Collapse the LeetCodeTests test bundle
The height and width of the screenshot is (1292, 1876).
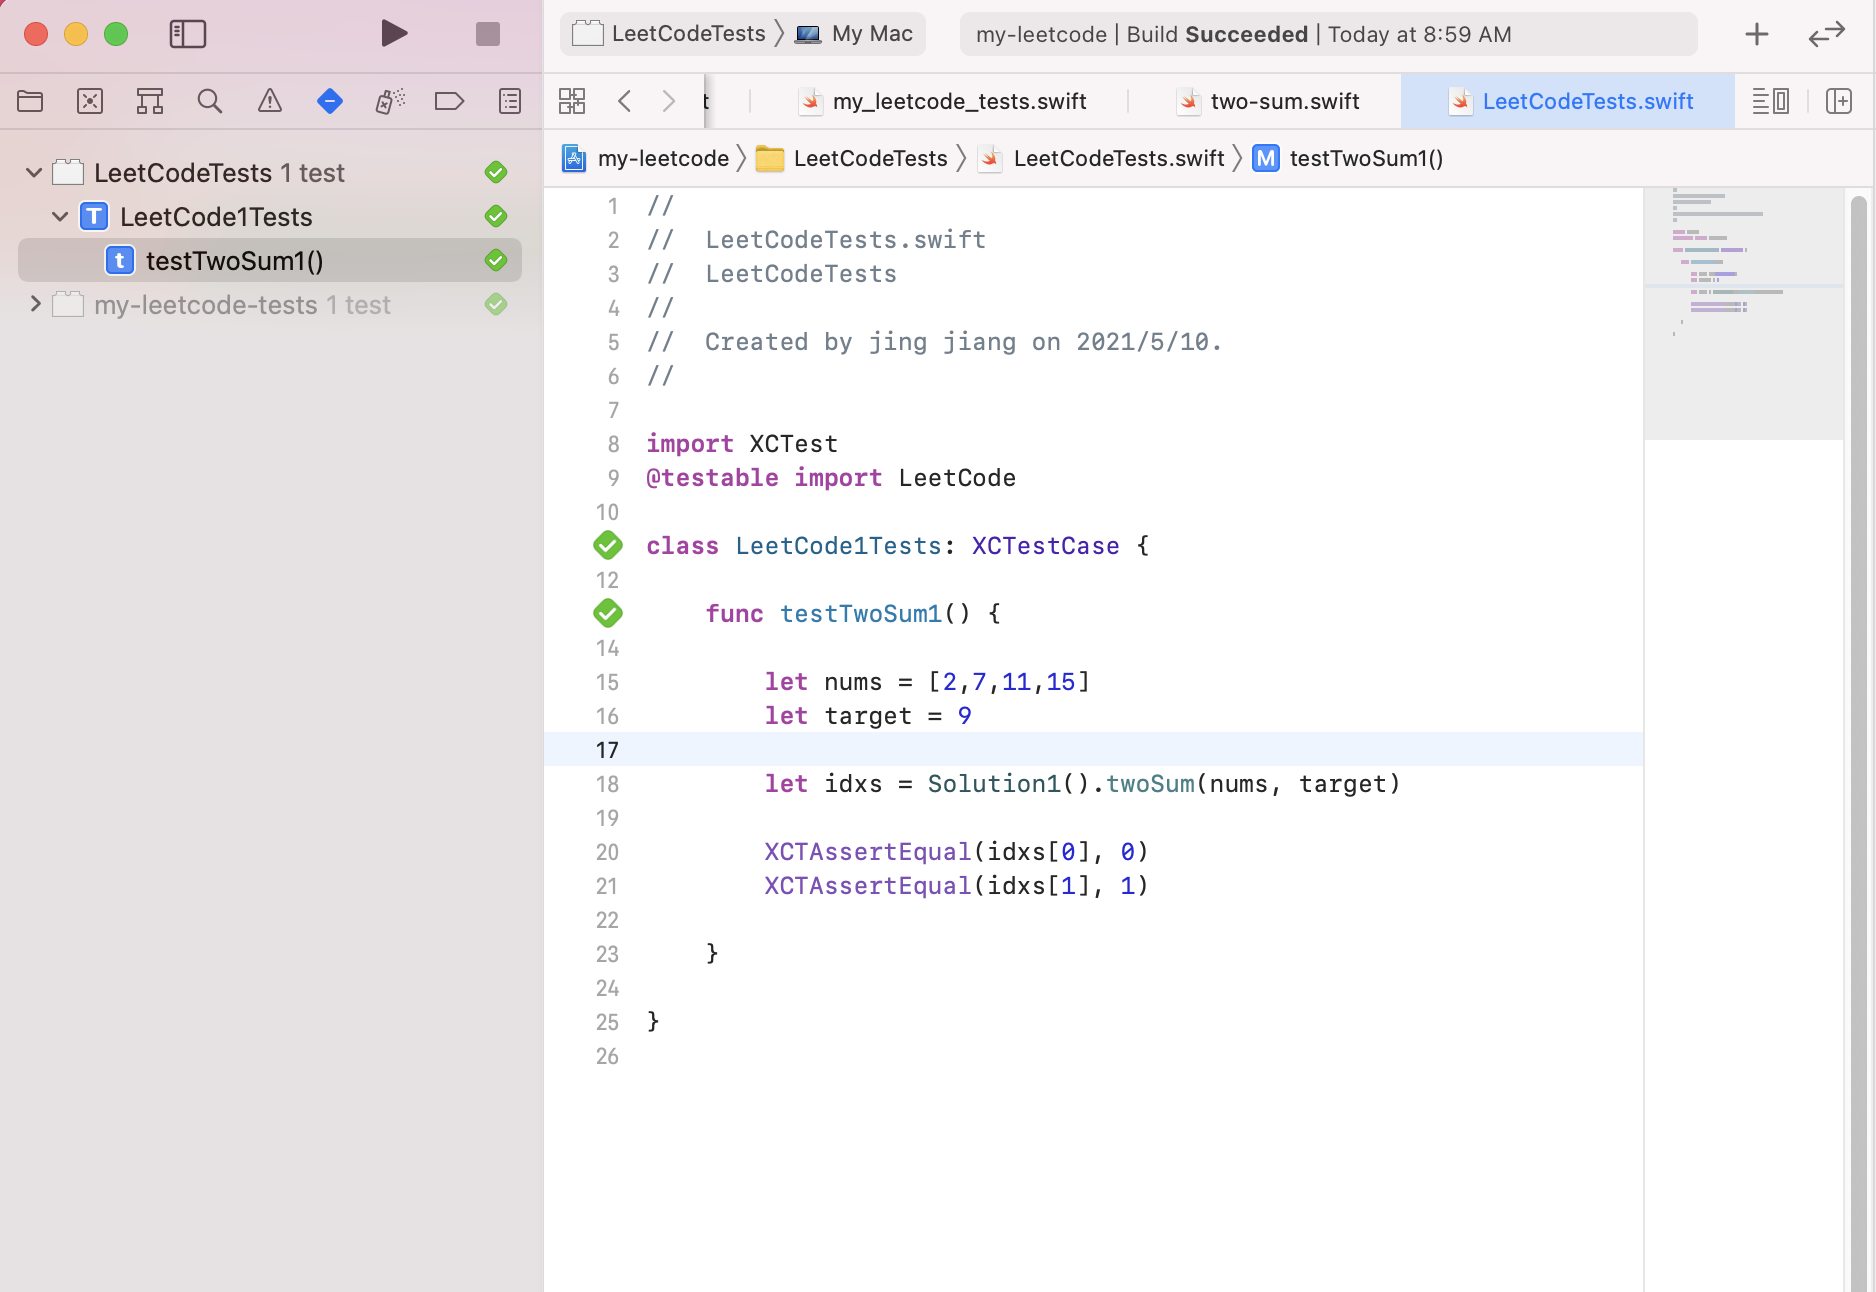point(34,173)
